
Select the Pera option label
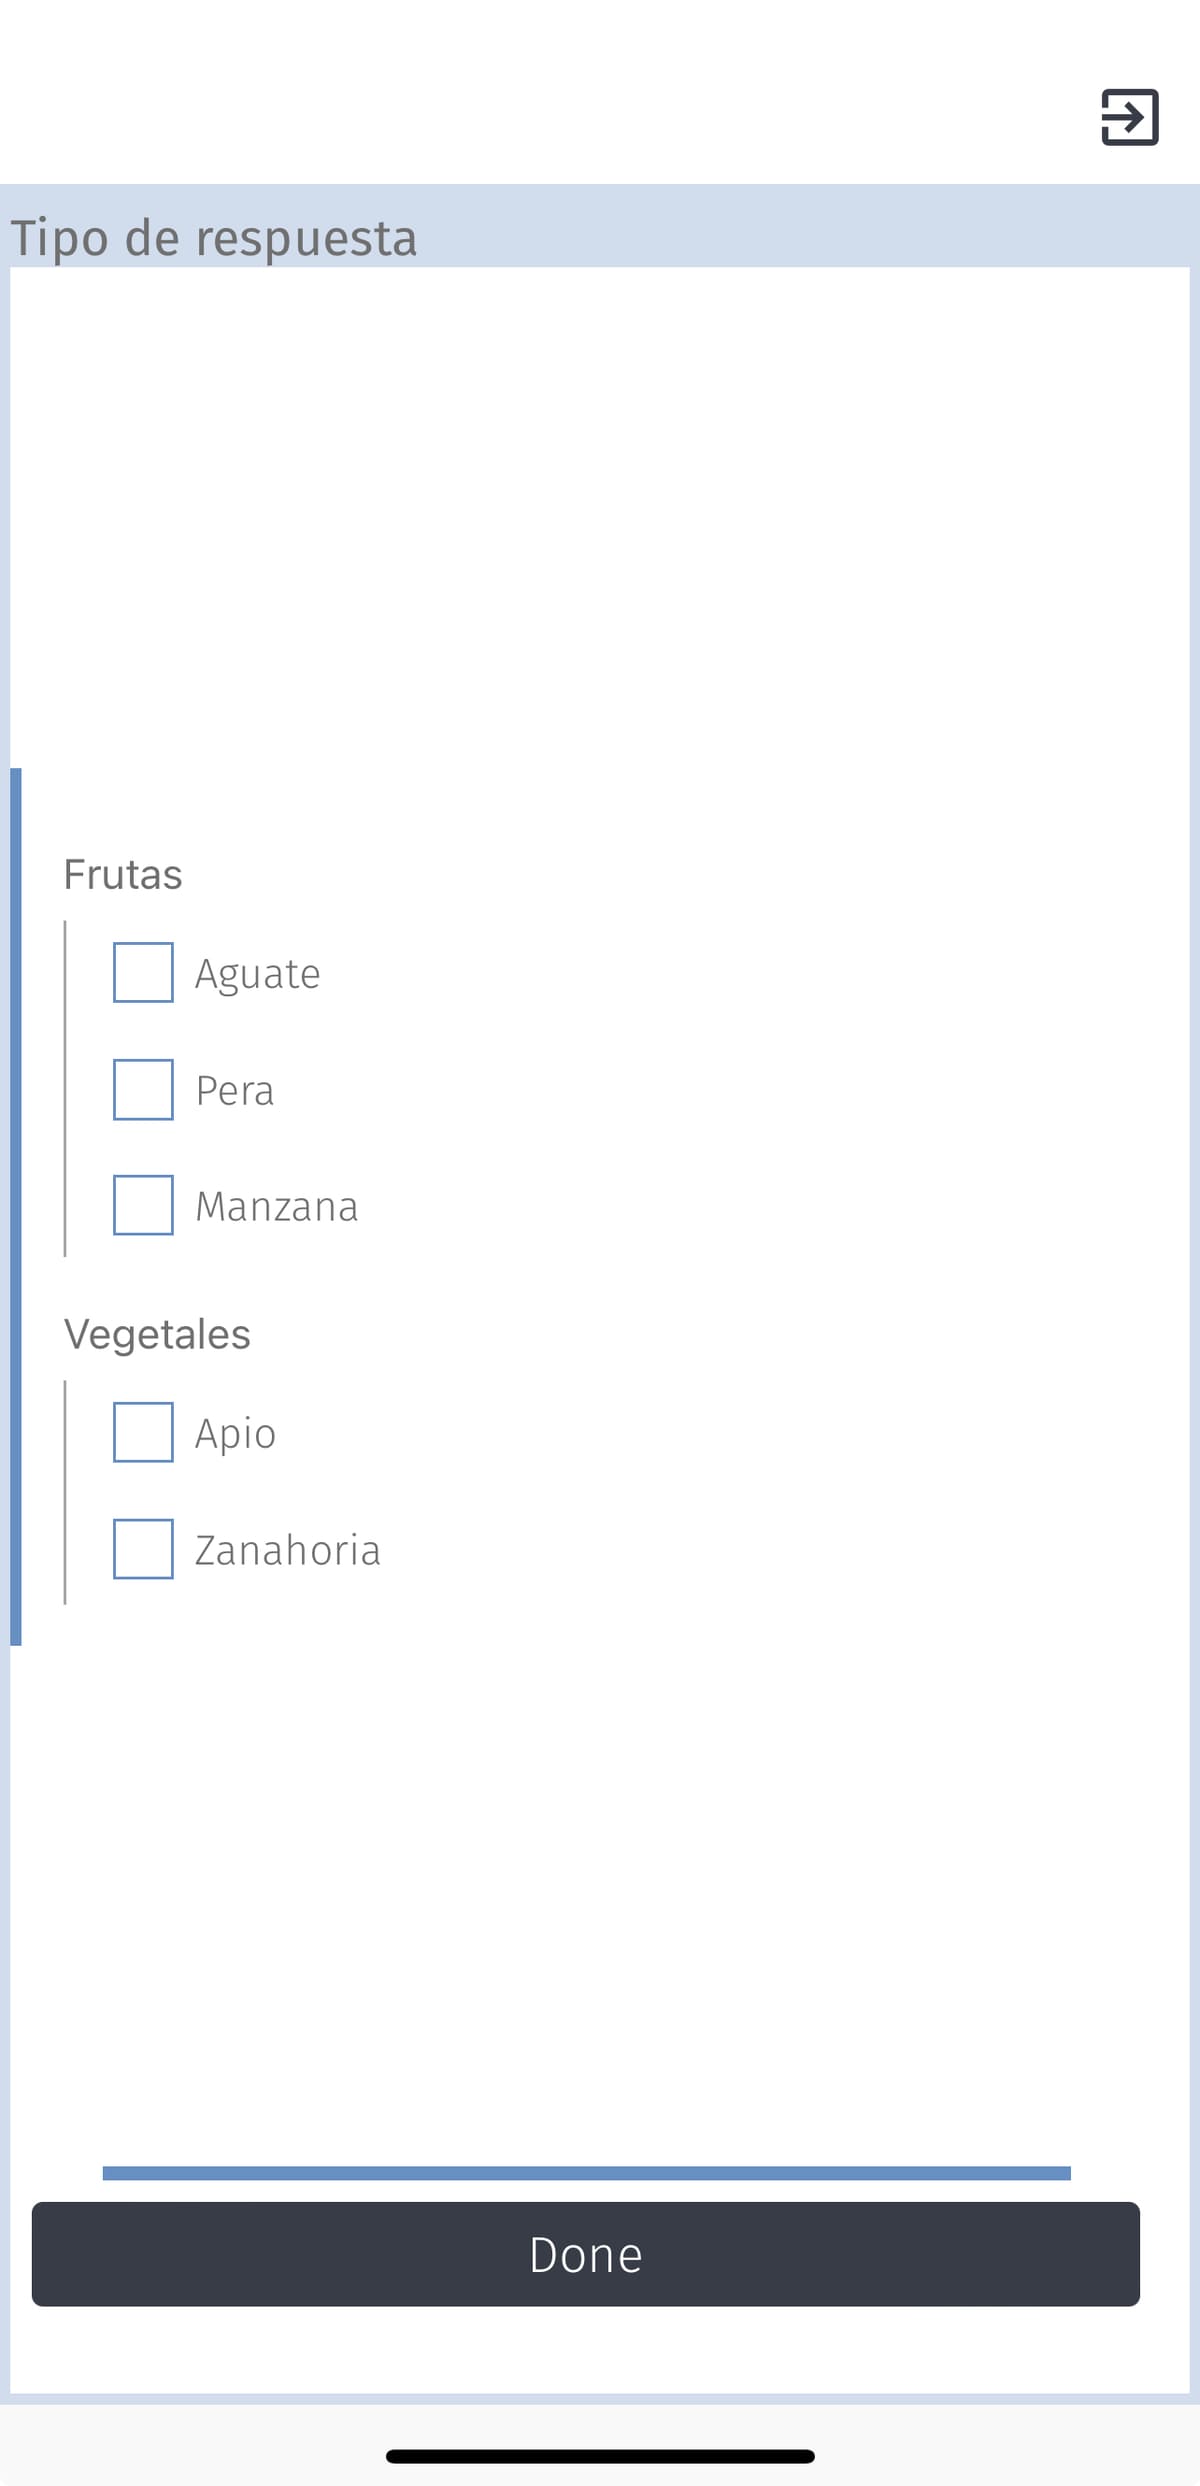click(x=234, y=1089)
